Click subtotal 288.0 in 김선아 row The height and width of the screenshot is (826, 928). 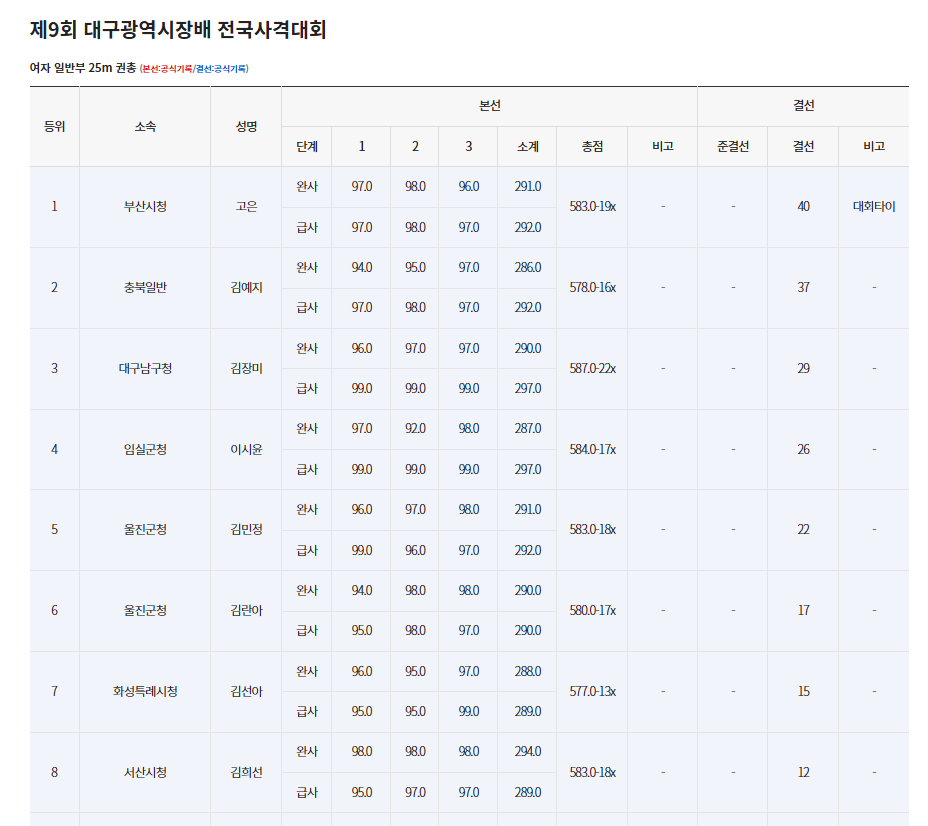(x=527, y=672)
